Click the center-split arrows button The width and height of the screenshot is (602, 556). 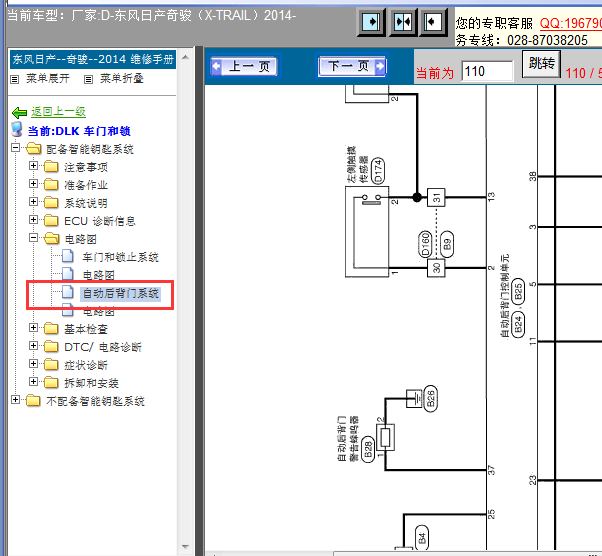tap(403, 22)
